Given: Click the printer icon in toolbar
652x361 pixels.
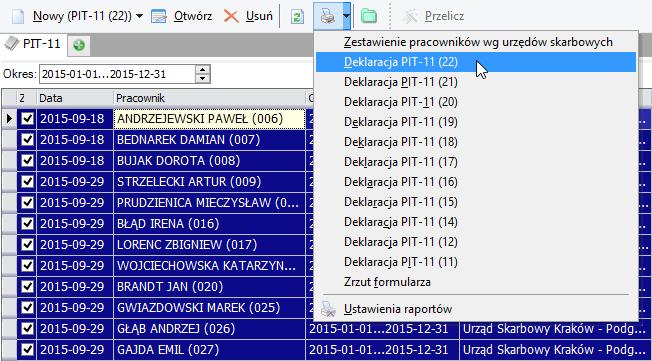Looking at the screenshot, I should coord(328,17).
